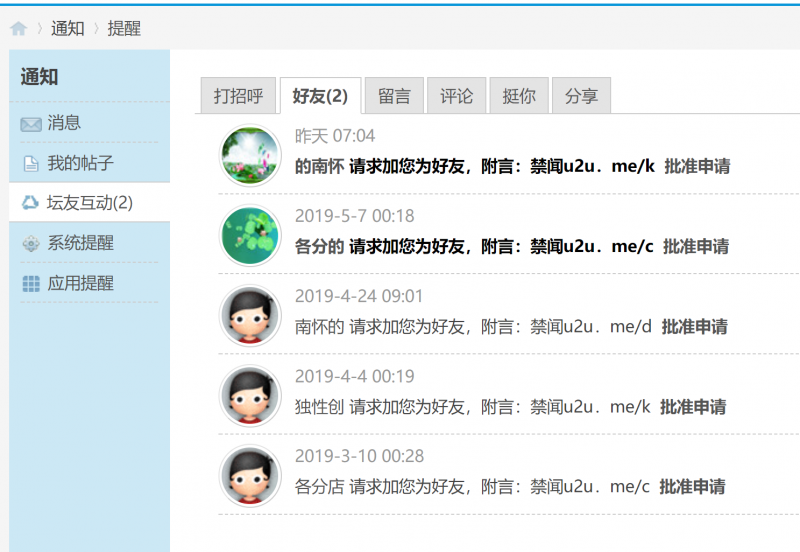
Task: Go to the 分享 tab
Action: (581, 96)
